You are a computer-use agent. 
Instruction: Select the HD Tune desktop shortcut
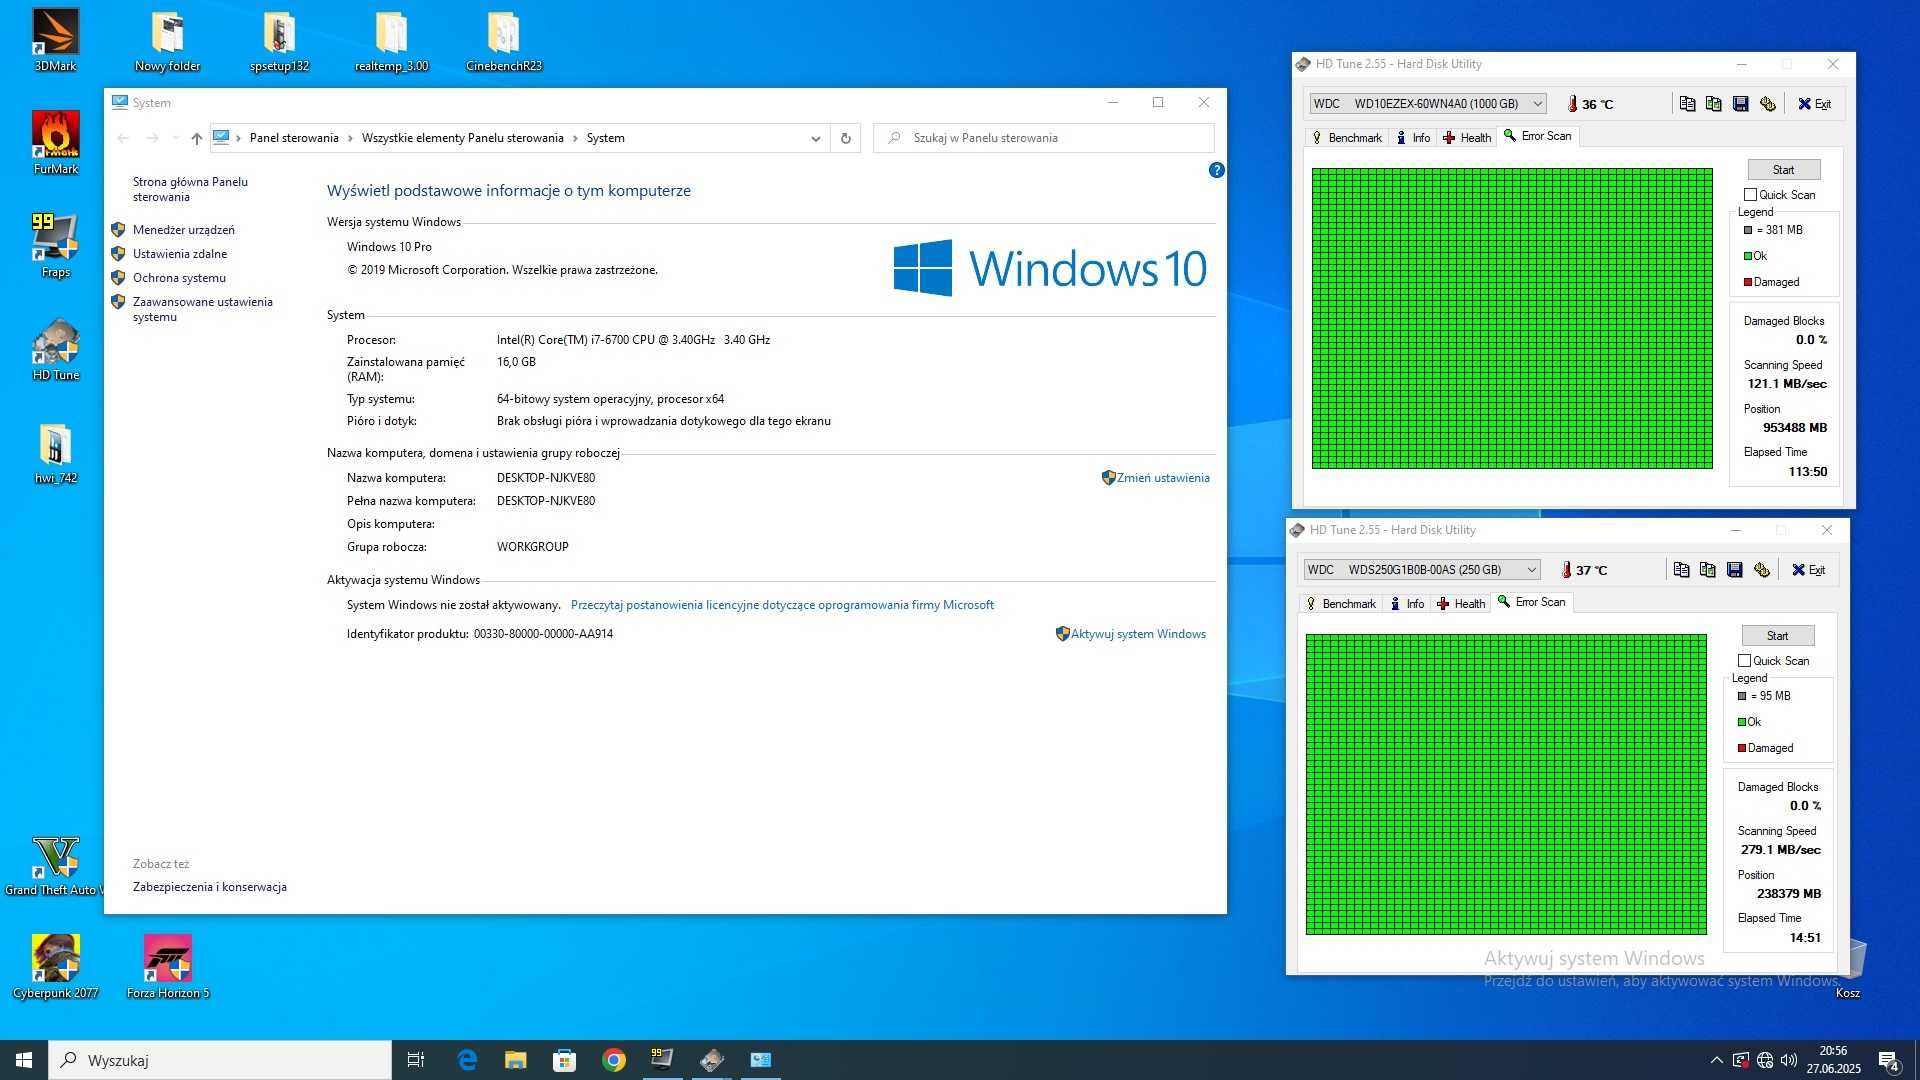tap(55, 349)
